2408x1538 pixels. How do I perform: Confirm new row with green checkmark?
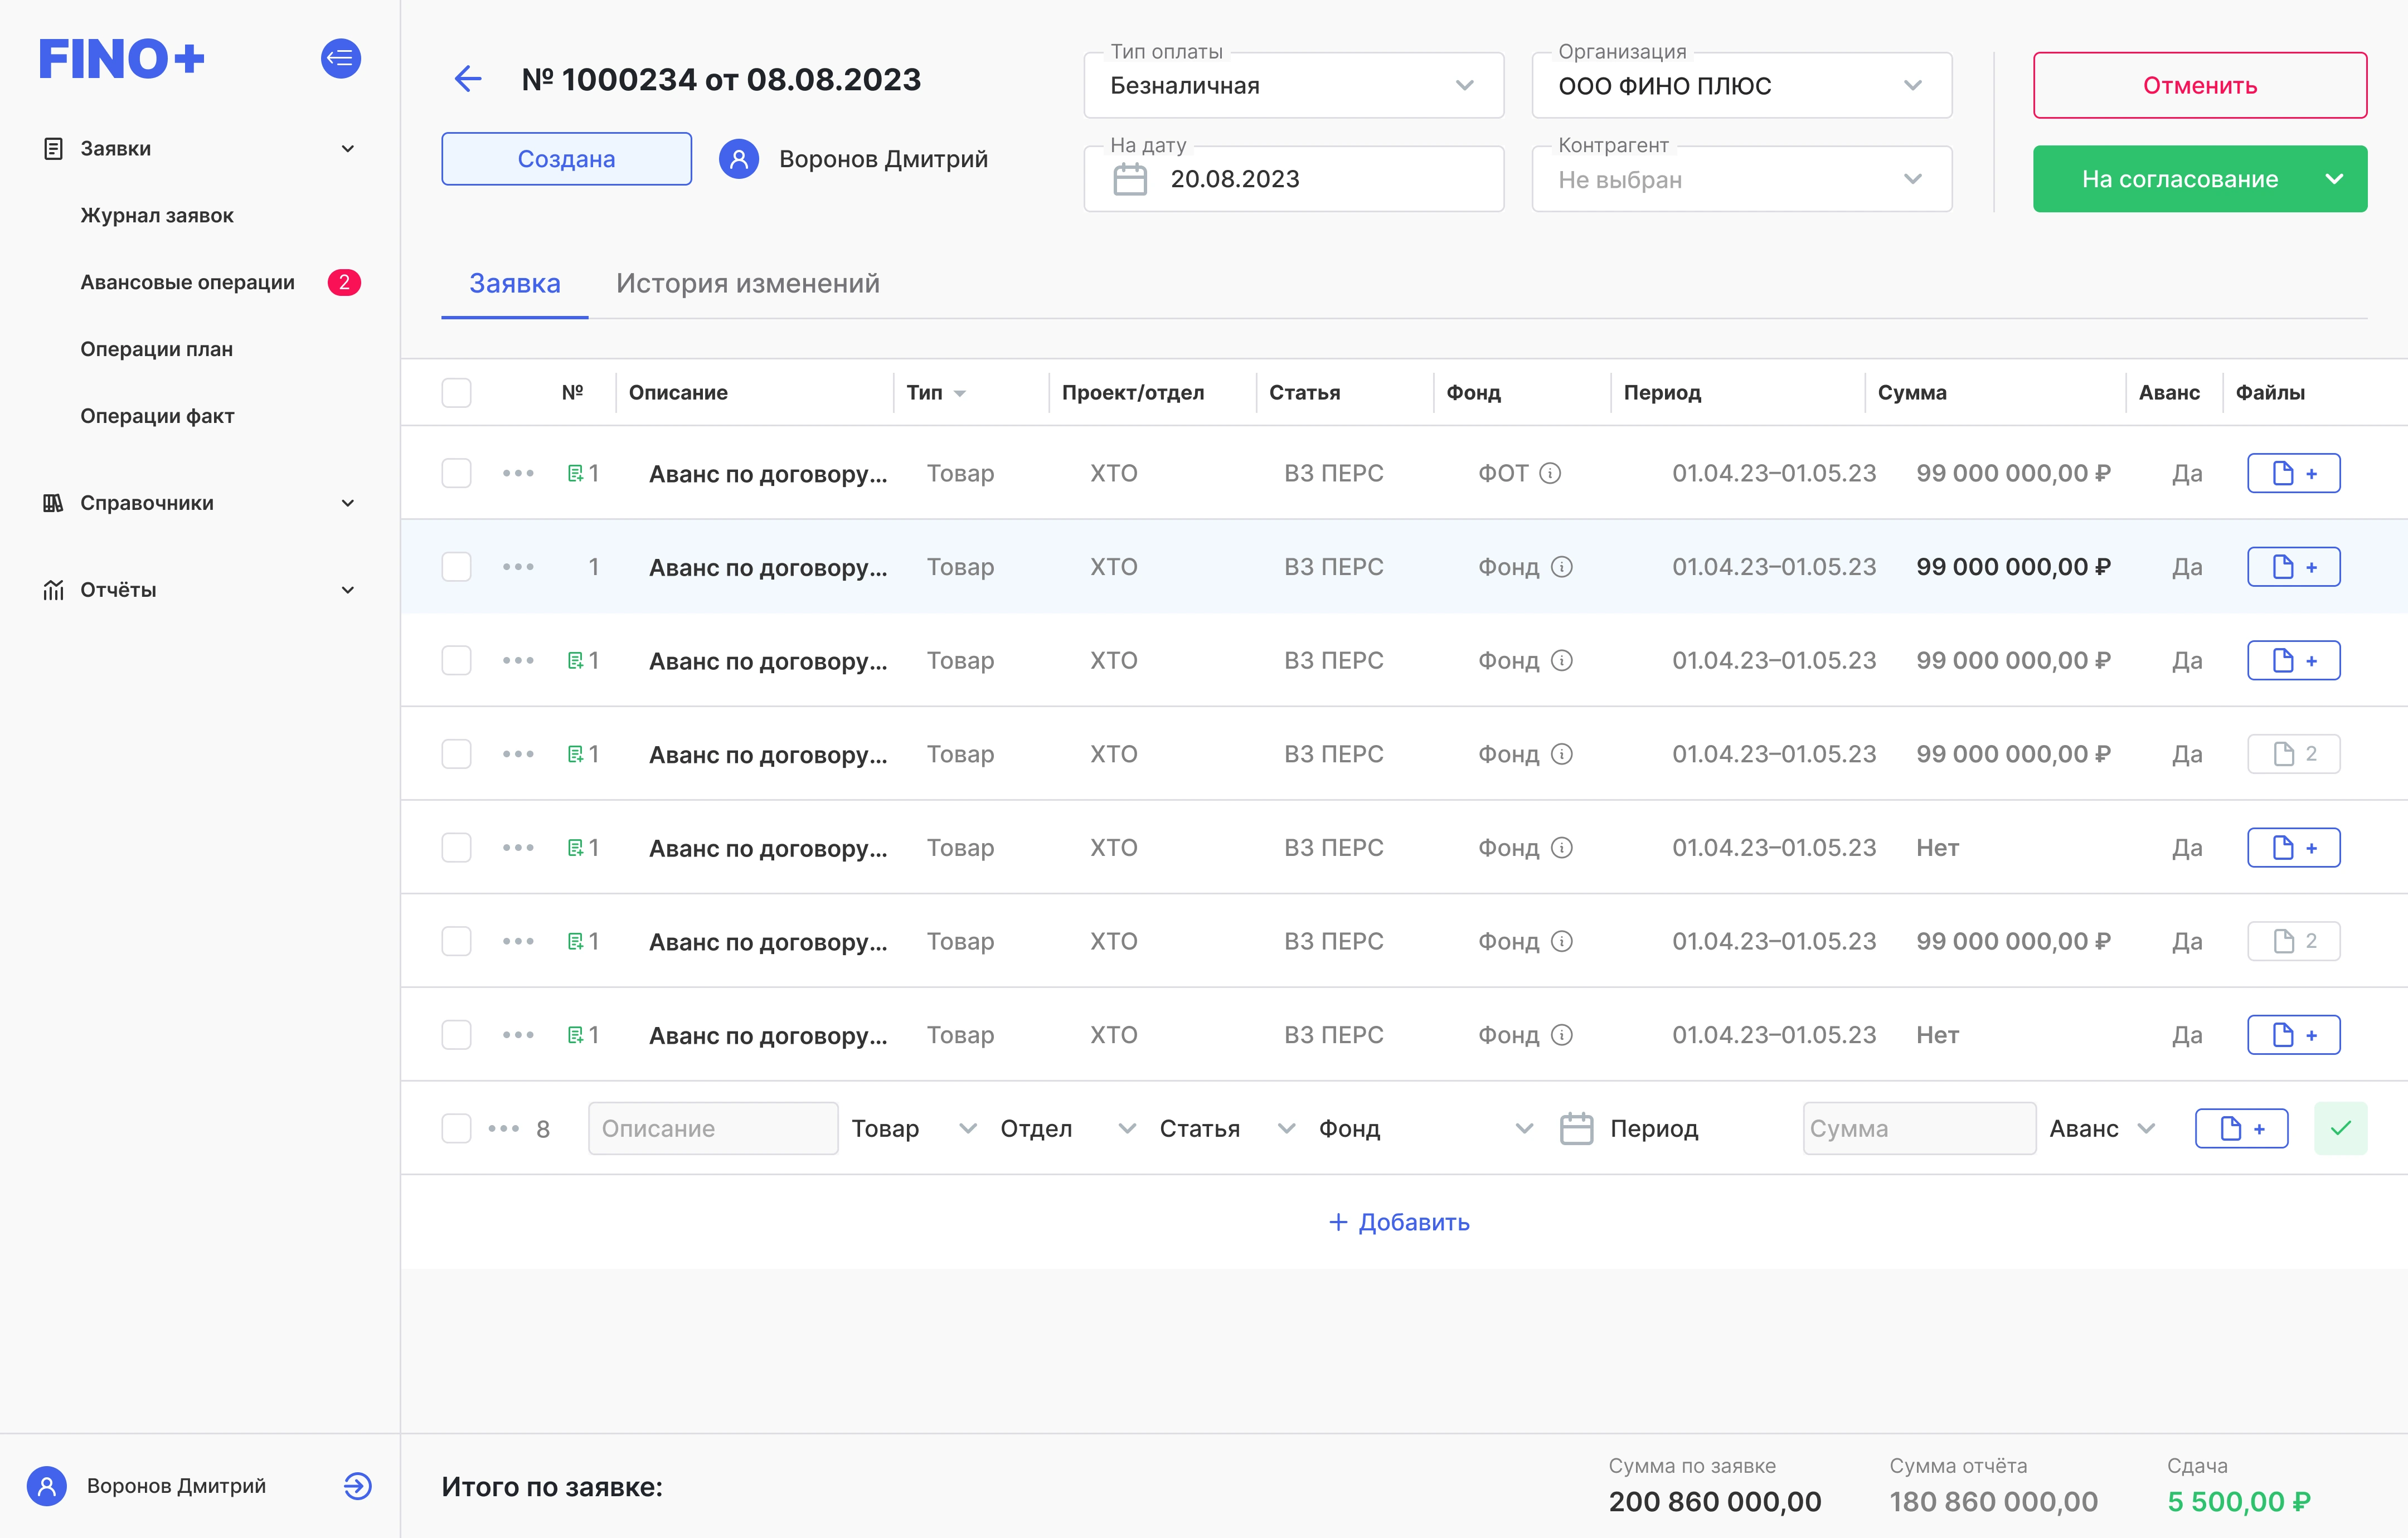[2340, 1129]
